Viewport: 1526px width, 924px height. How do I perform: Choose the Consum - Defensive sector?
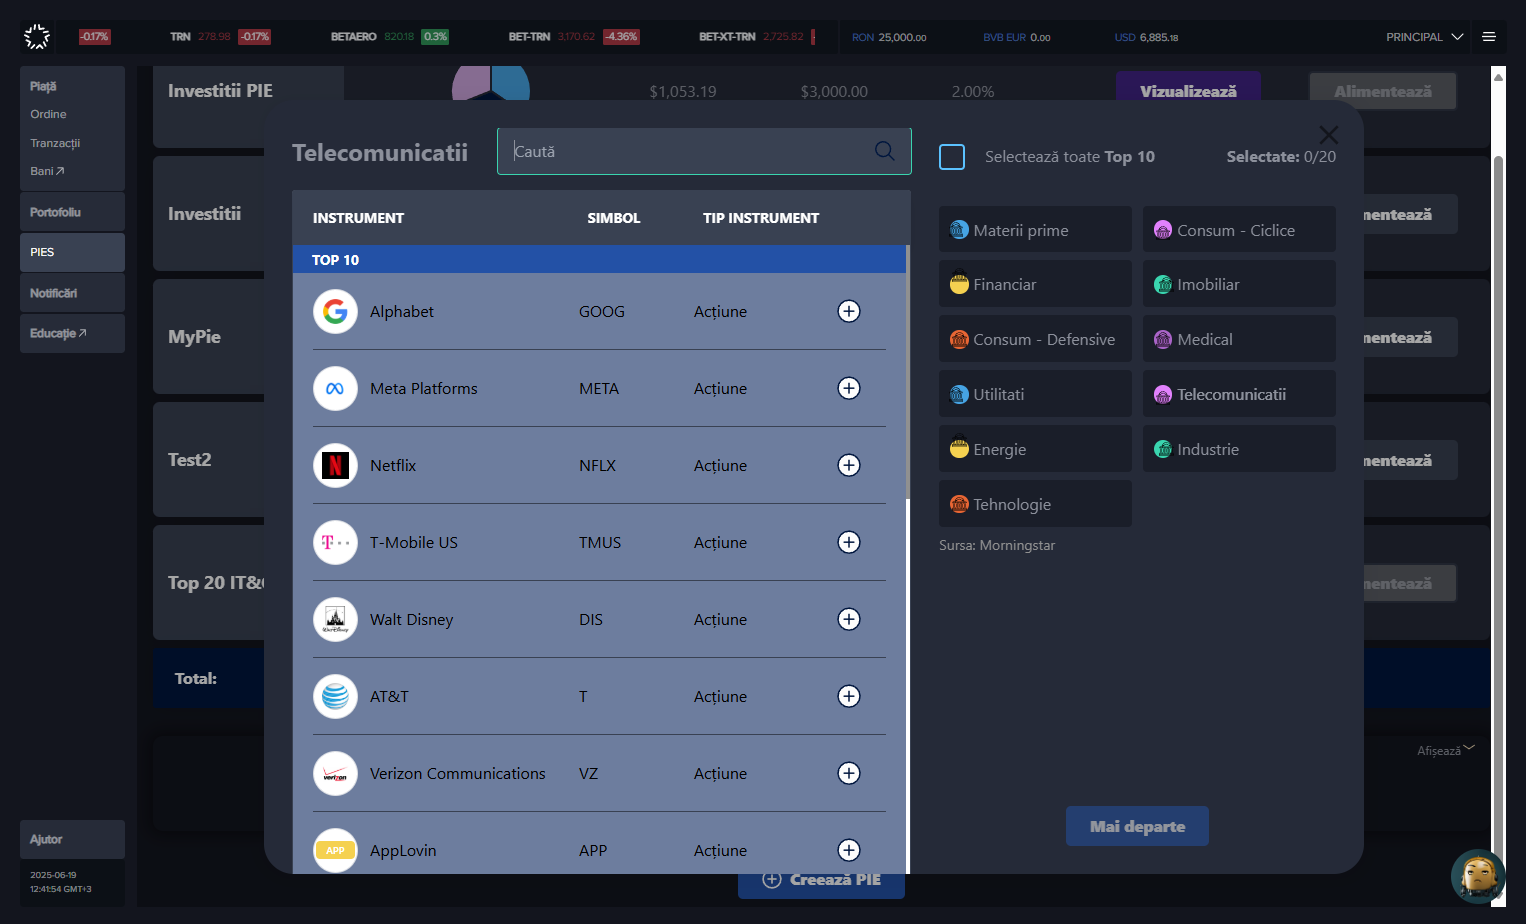(x=1035, y=339)
